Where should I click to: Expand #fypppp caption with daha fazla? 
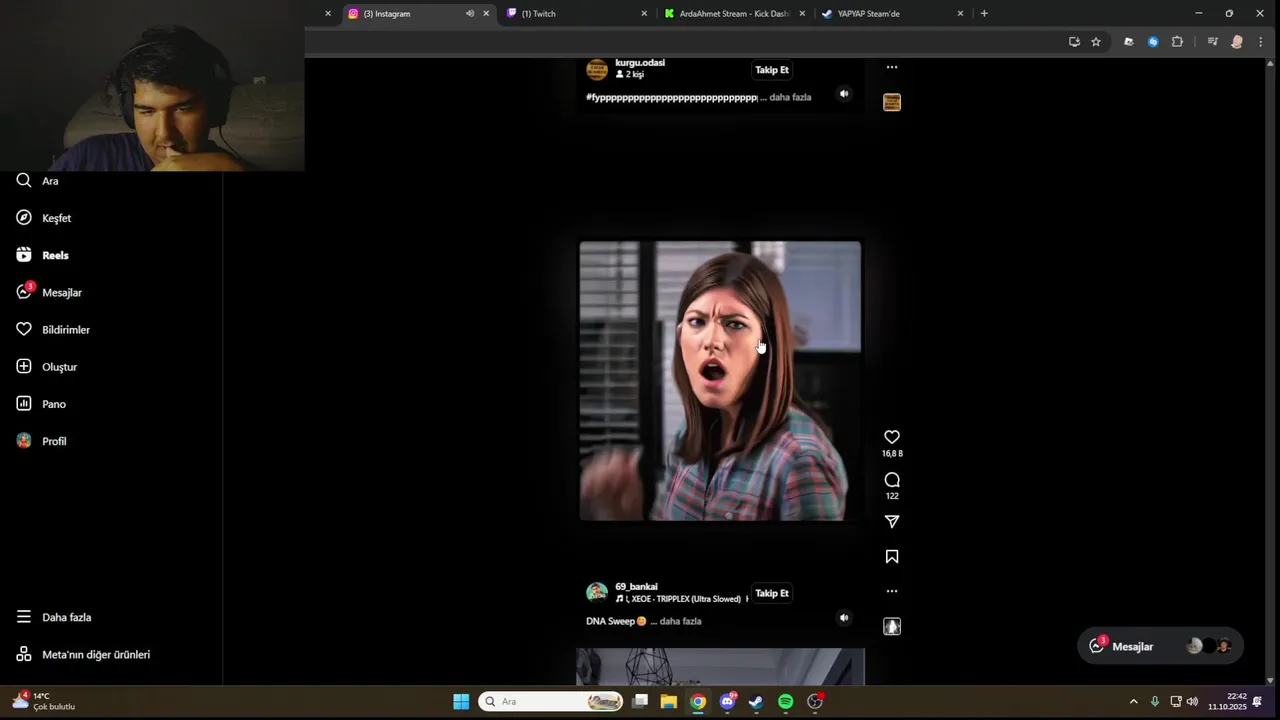(790, 97)
